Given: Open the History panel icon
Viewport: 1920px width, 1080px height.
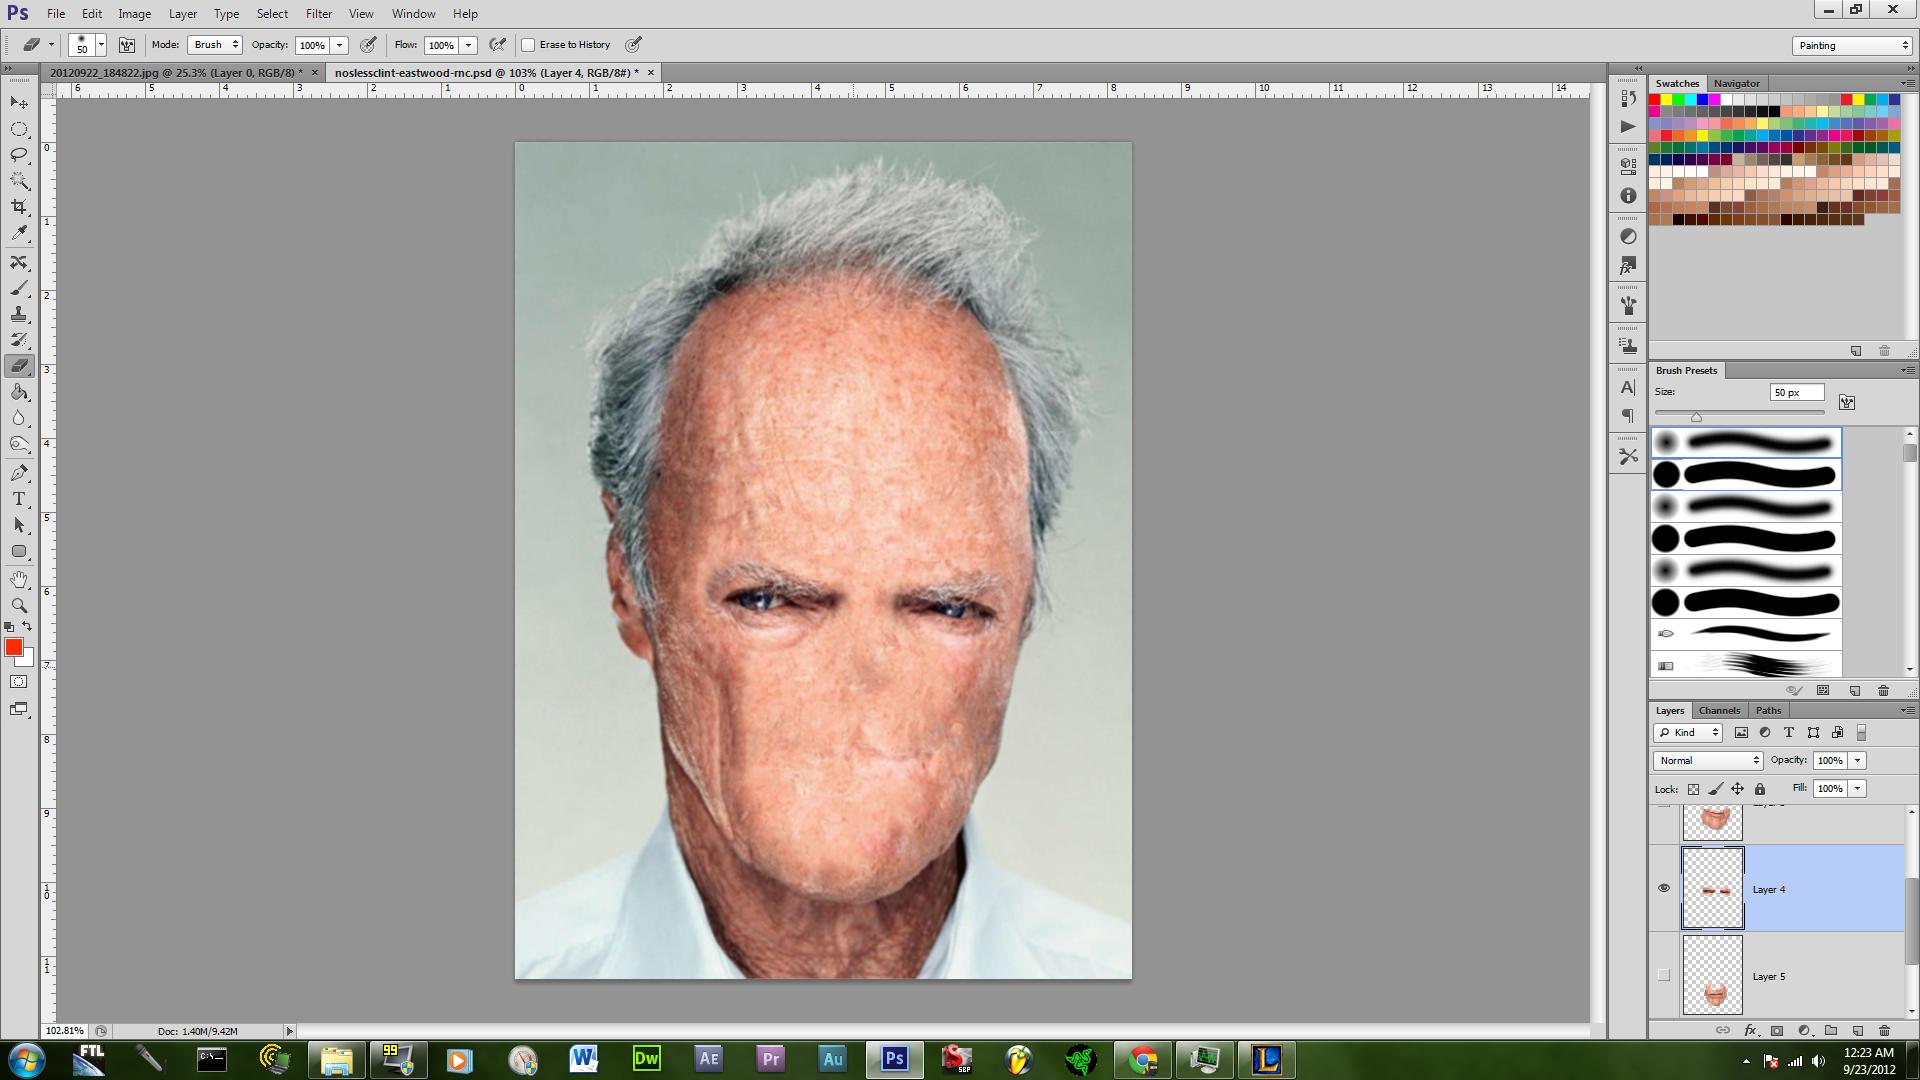Looking at the screenshot, I should [x=1628, y=99].
